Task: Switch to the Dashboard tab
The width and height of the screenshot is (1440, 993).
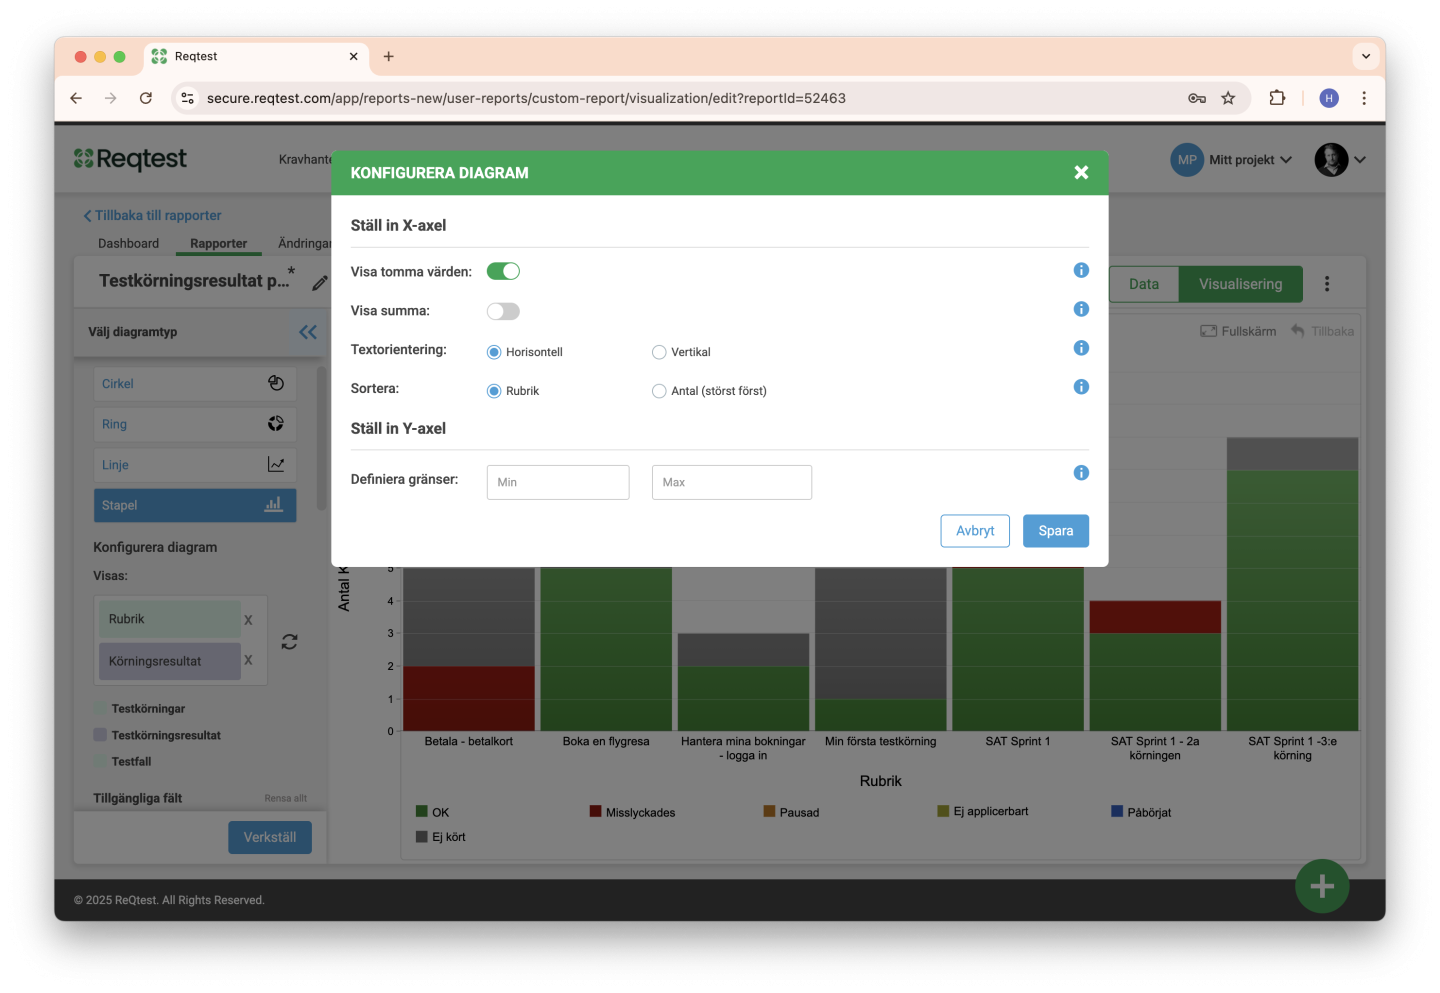Action: 128,243
